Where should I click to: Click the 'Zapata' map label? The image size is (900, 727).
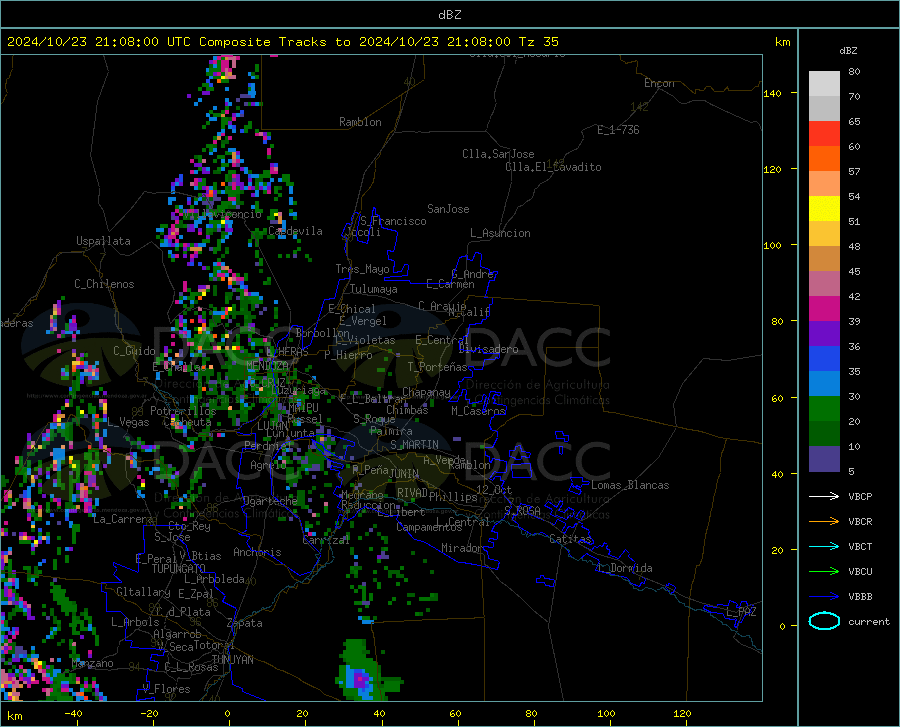[x=245, y=623]
